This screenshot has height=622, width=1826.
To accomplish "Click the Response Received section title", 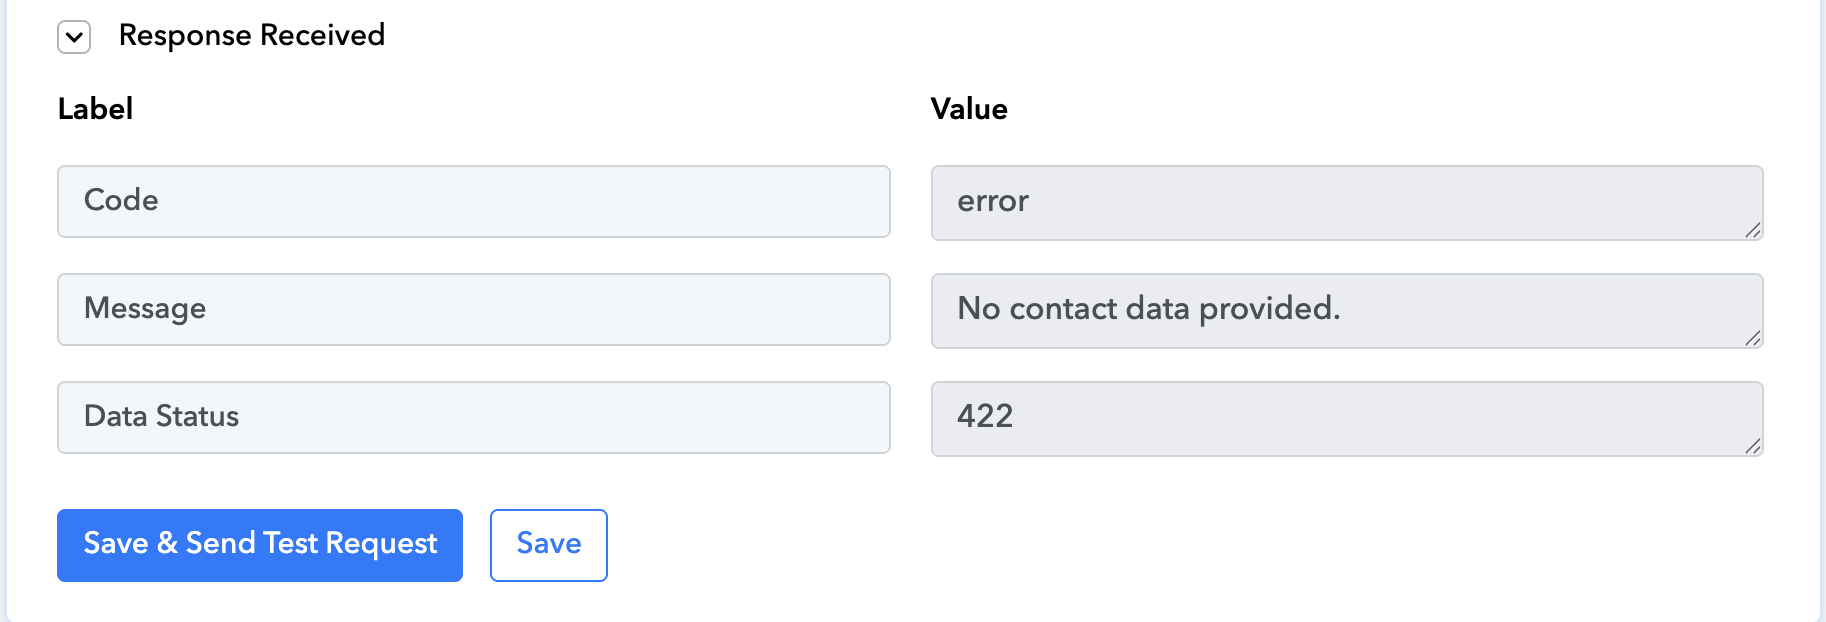I will [x=252, y=35].
